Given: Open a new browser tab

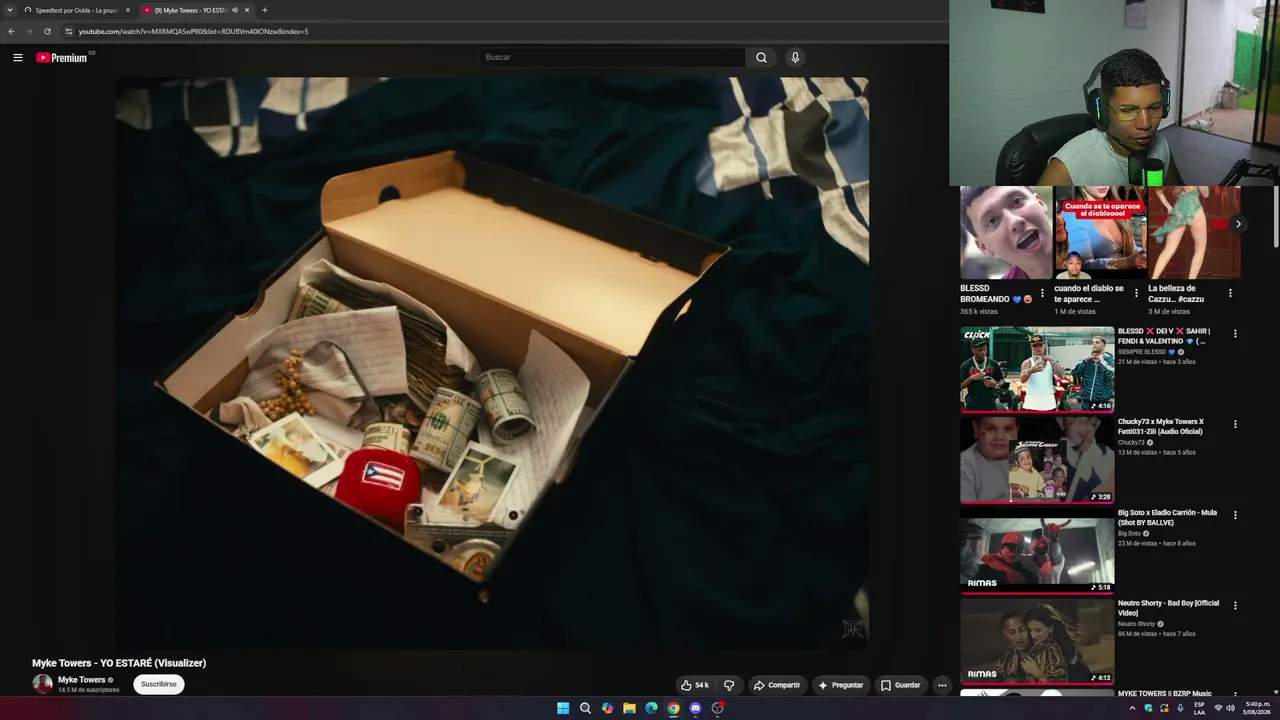Looking at the screenshot, I should [x=264, y=10].
